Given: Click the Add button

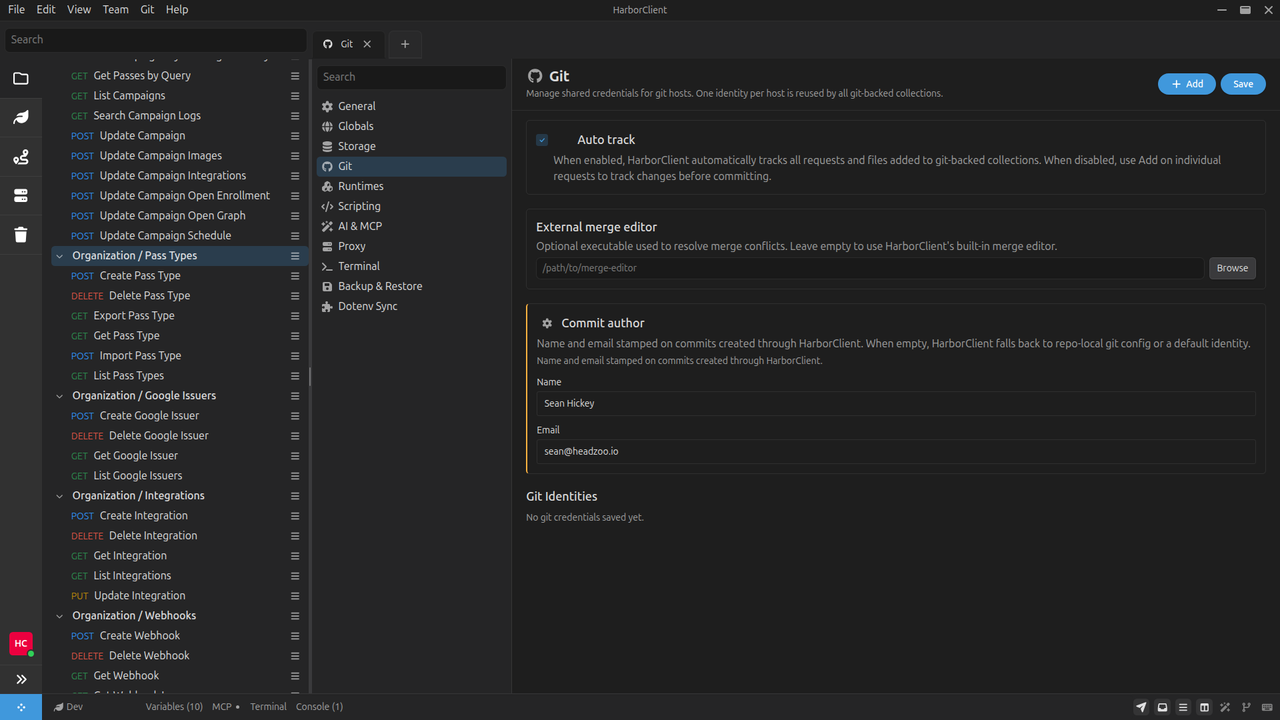Looking at the screenshot, I should pyautogui.click(x=1187, y=84).
